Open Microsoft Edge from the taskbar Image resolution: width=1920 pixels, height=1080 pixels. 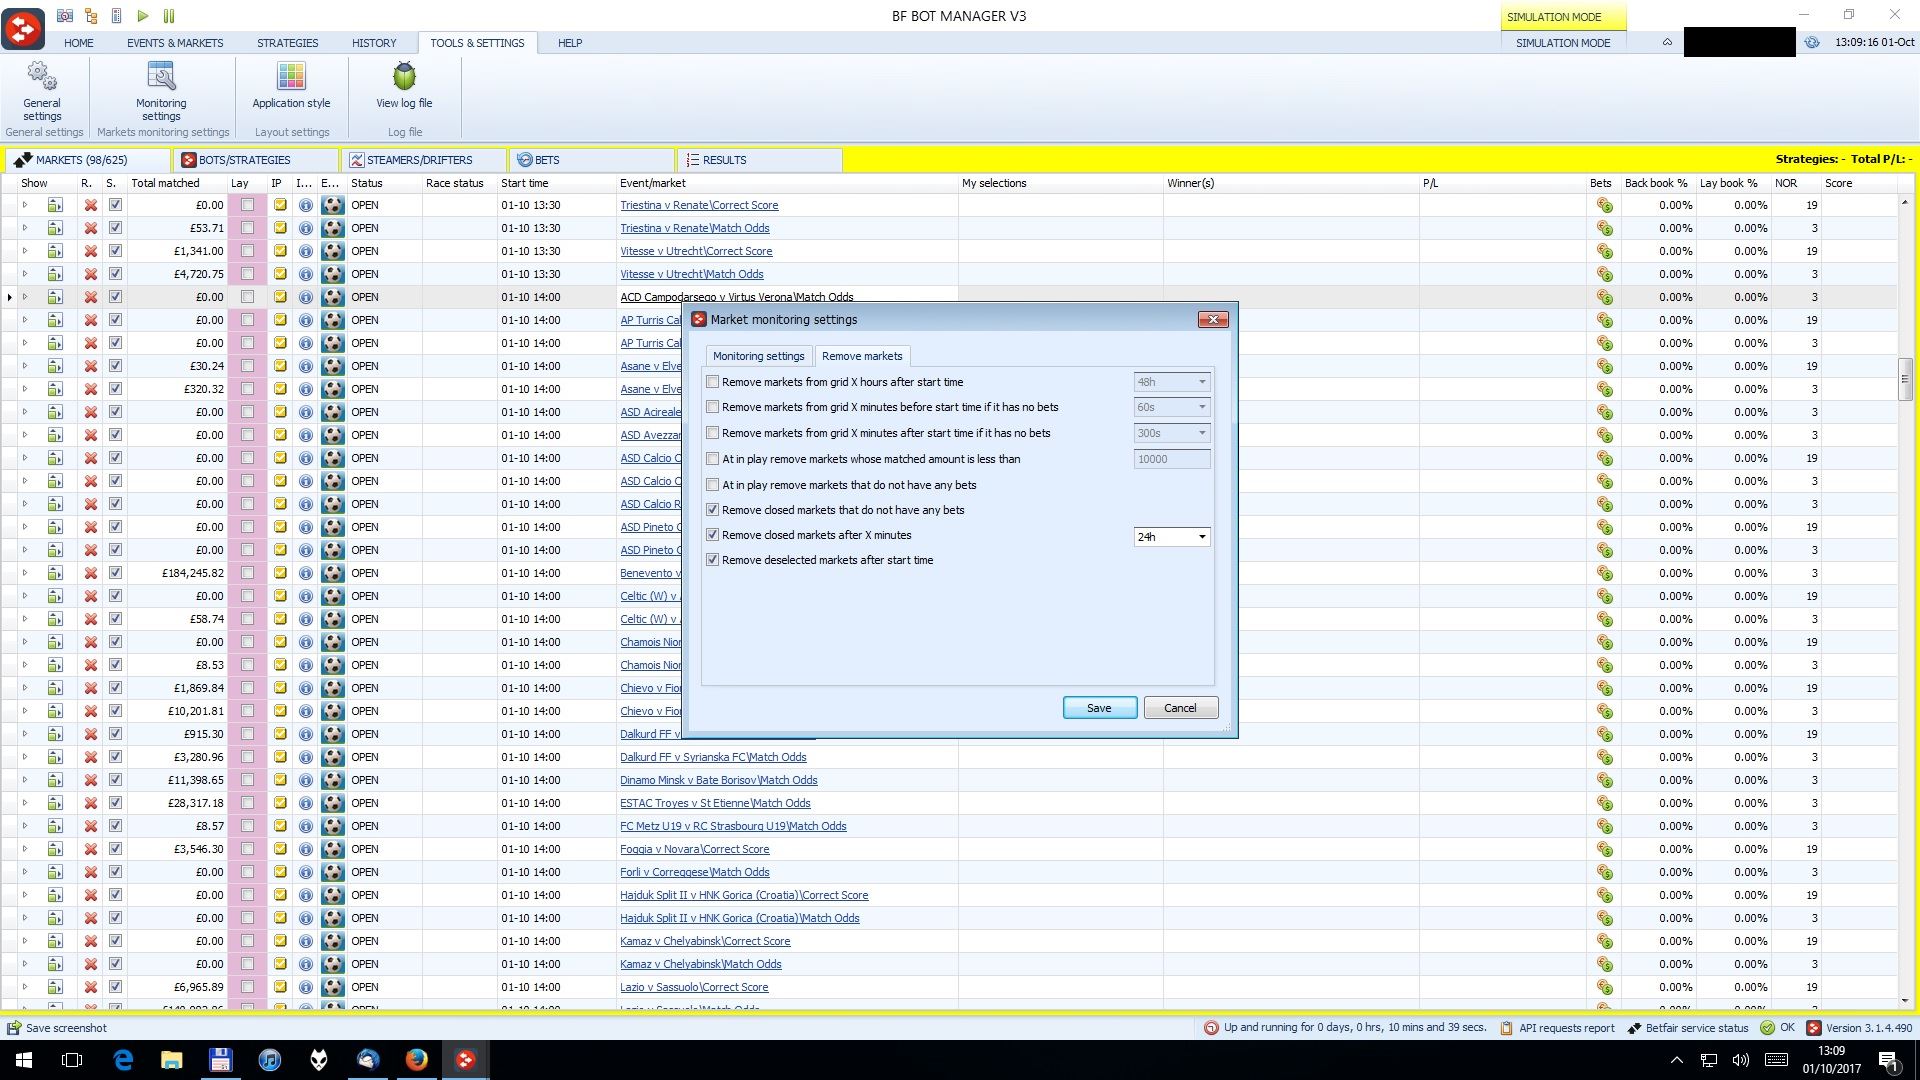pos(123,1060)
